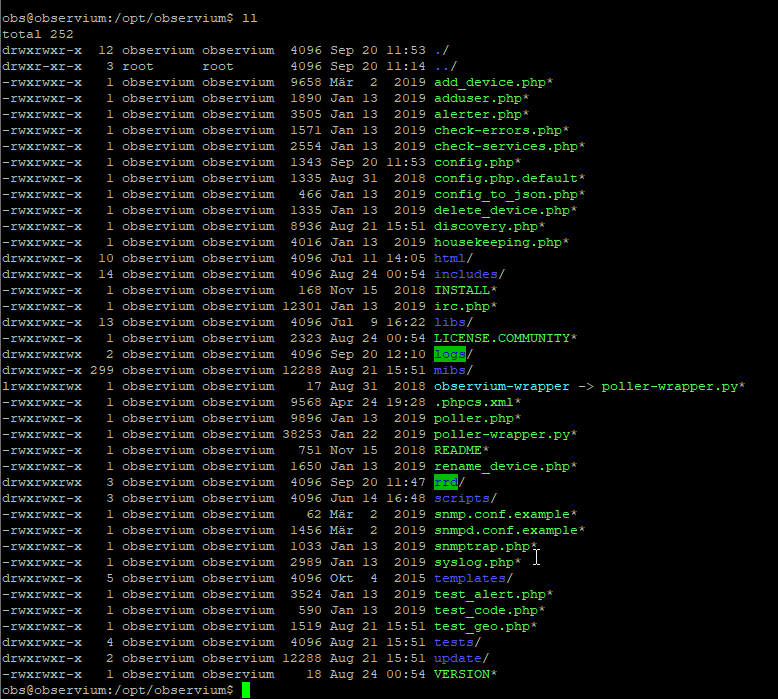Viewport: 778px width, 699px height.
Task: Click snmp.conf.example file name
Action: click(502, 514)
